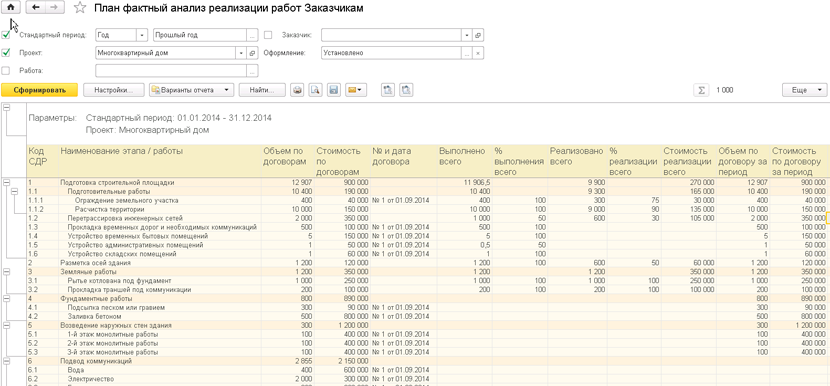Click the Сформировать button
Viewport: 830px width, 386px height.
(40, 90)
